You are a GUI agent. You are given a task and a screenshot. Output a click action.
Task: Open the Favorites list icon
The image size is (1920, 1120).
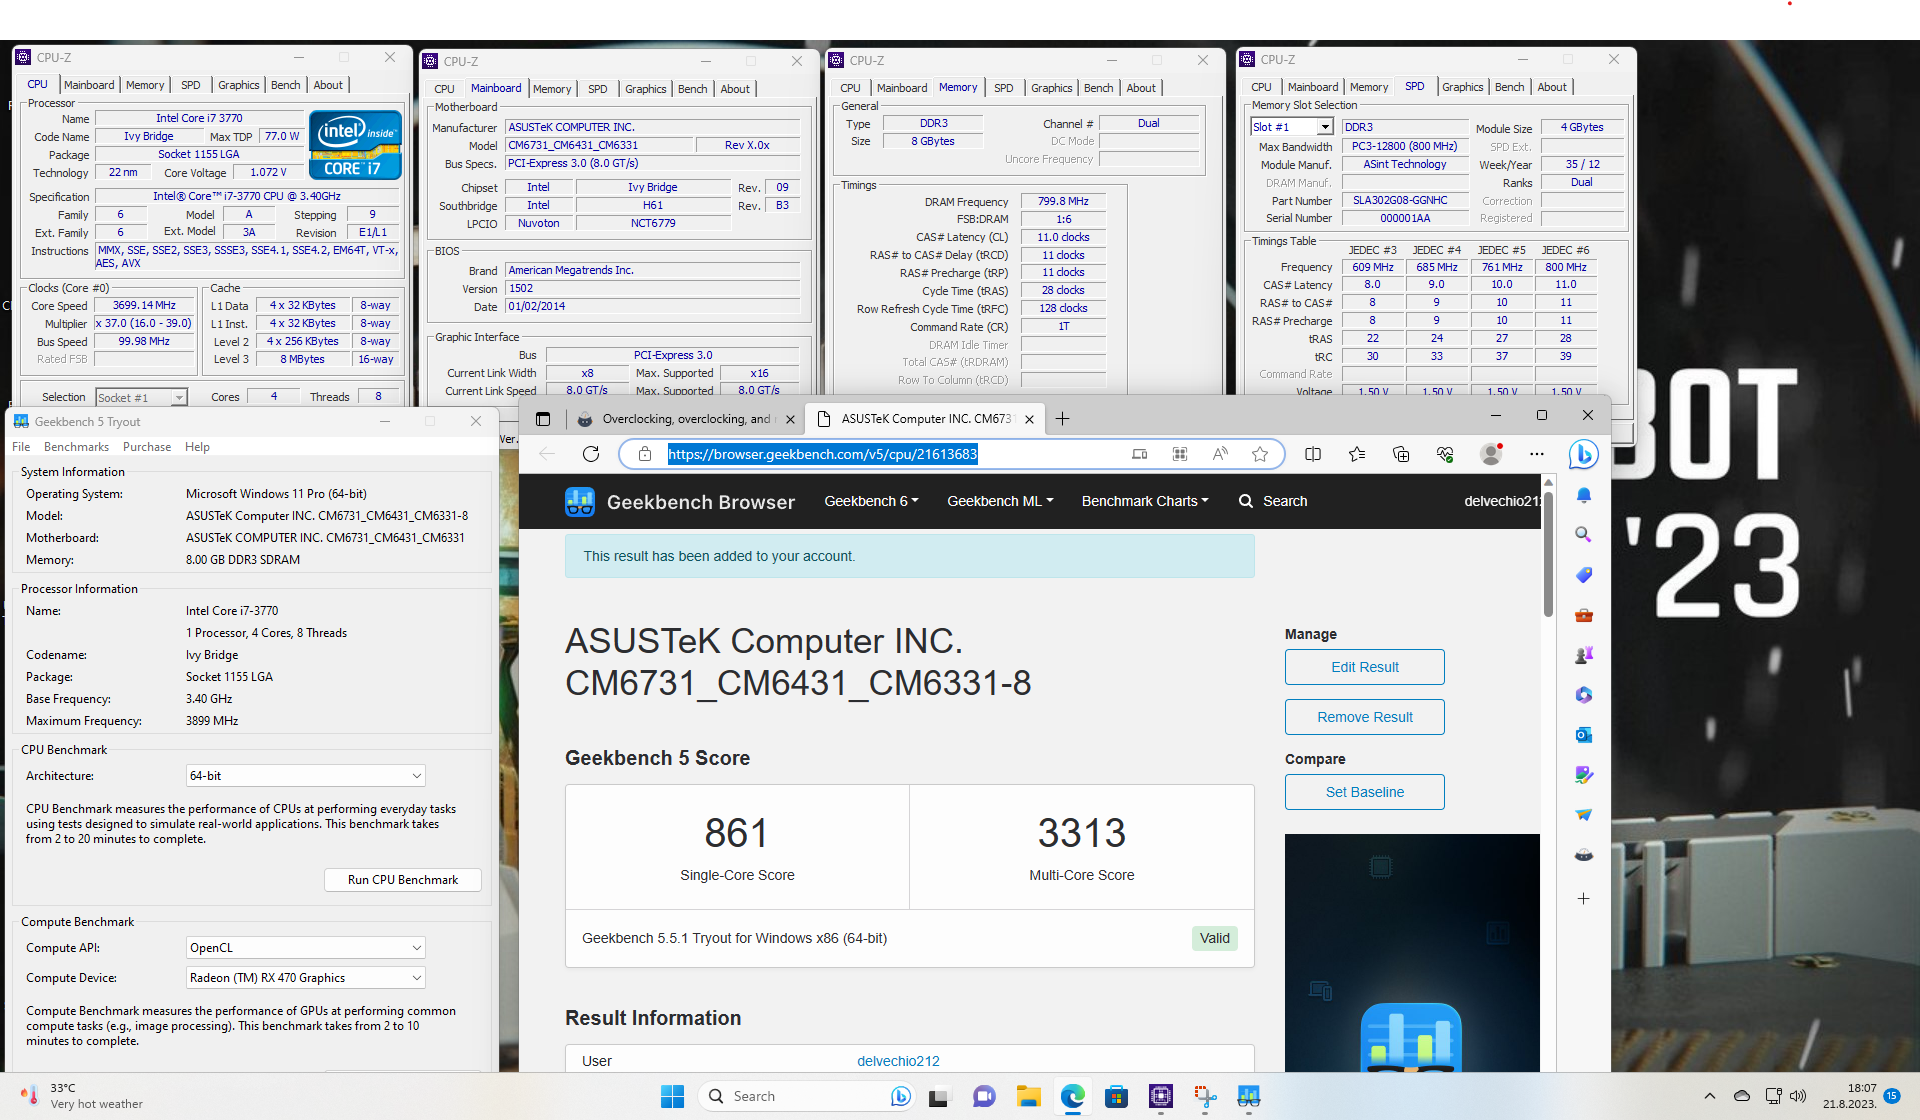(1357, 454)
